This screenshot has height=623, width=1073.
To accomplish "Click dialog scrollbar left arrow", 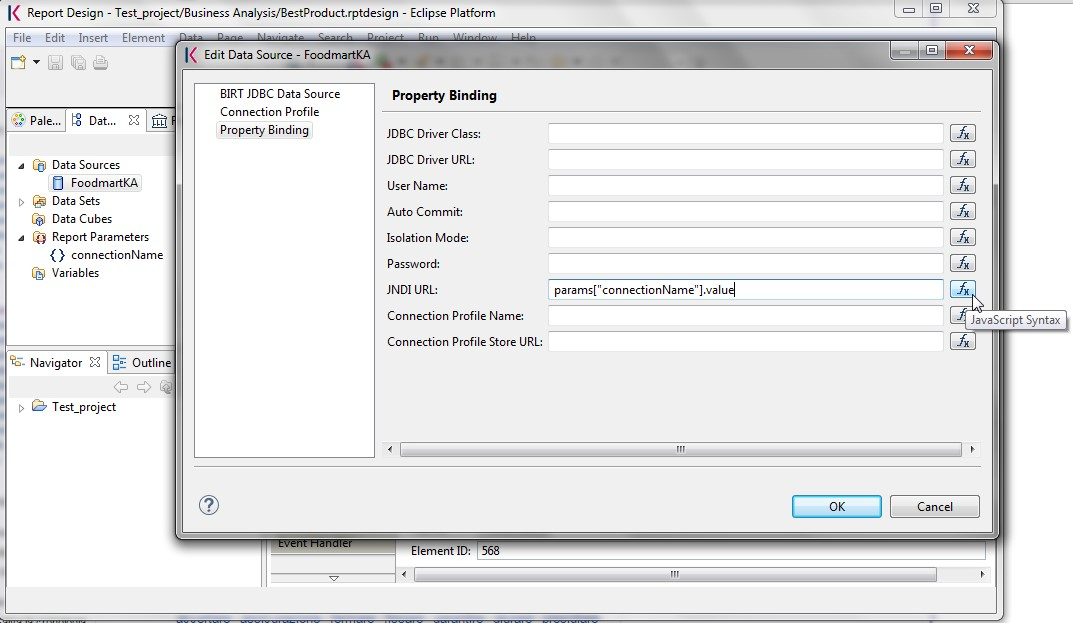I will 390,450.
